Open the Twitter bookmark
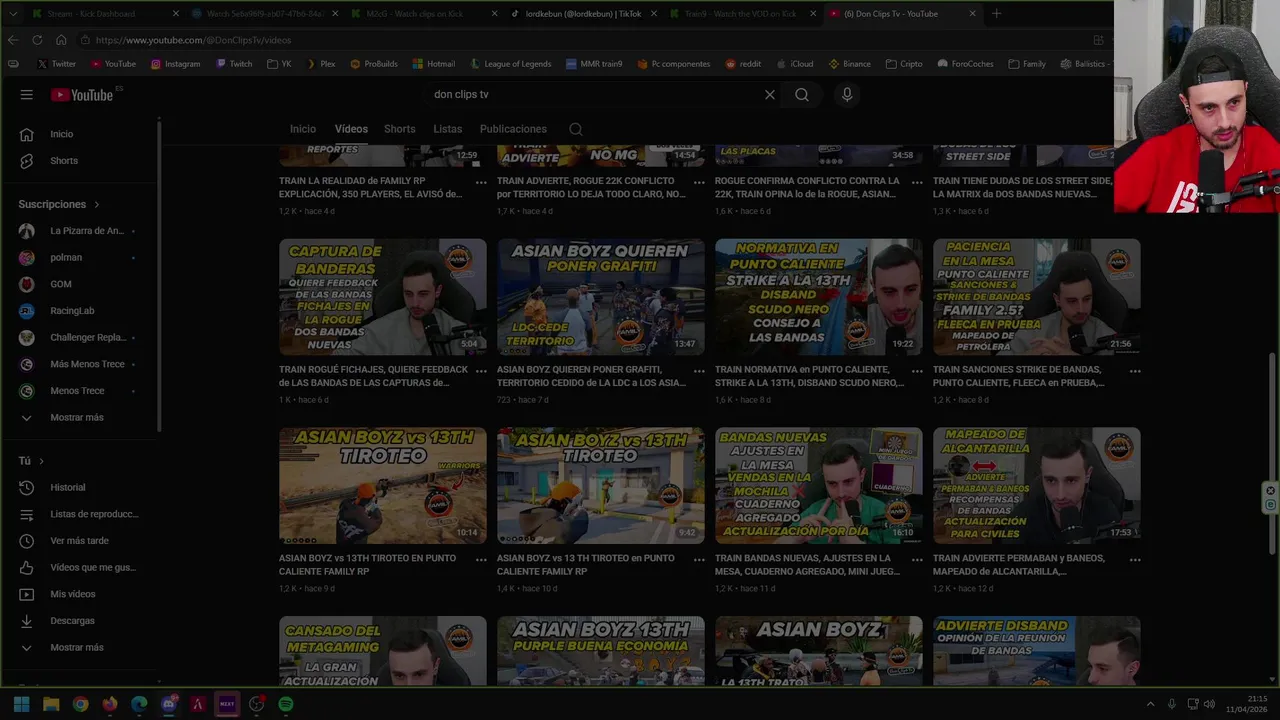The width and height of the screenshot is (1280, 720). pos(56,64)
